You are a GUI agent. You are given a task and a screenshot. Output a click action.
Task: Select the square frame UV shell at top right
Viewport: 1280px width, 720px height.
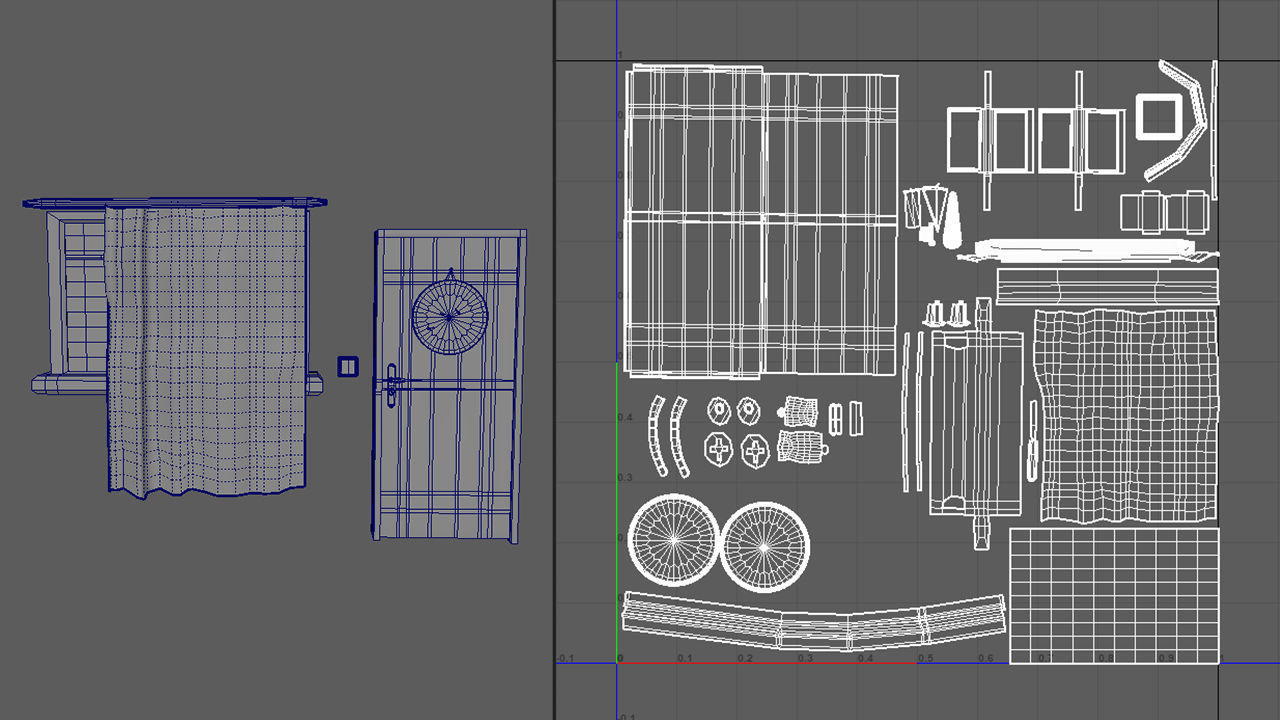[1160, 118]
